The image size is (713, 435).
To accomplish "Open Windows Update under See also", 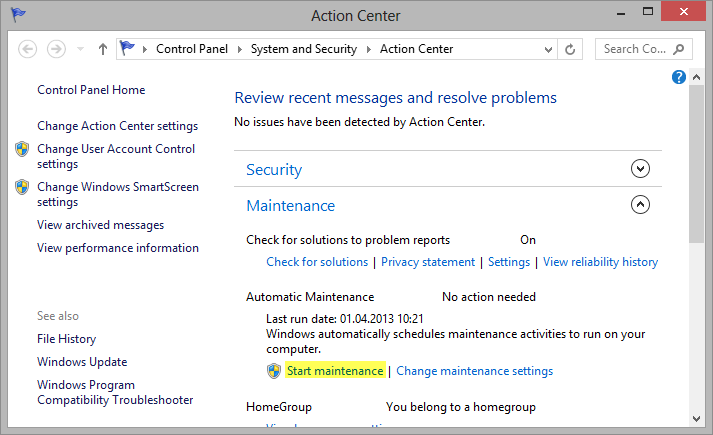I will tap(82, 362).
